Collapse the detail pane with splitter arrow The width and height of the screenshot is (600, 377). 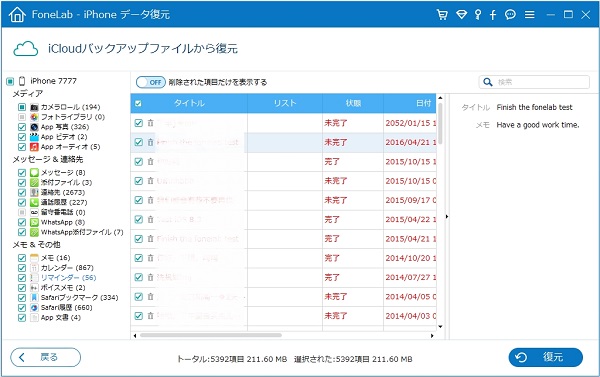pyautogui.click(x=447, y=217)
